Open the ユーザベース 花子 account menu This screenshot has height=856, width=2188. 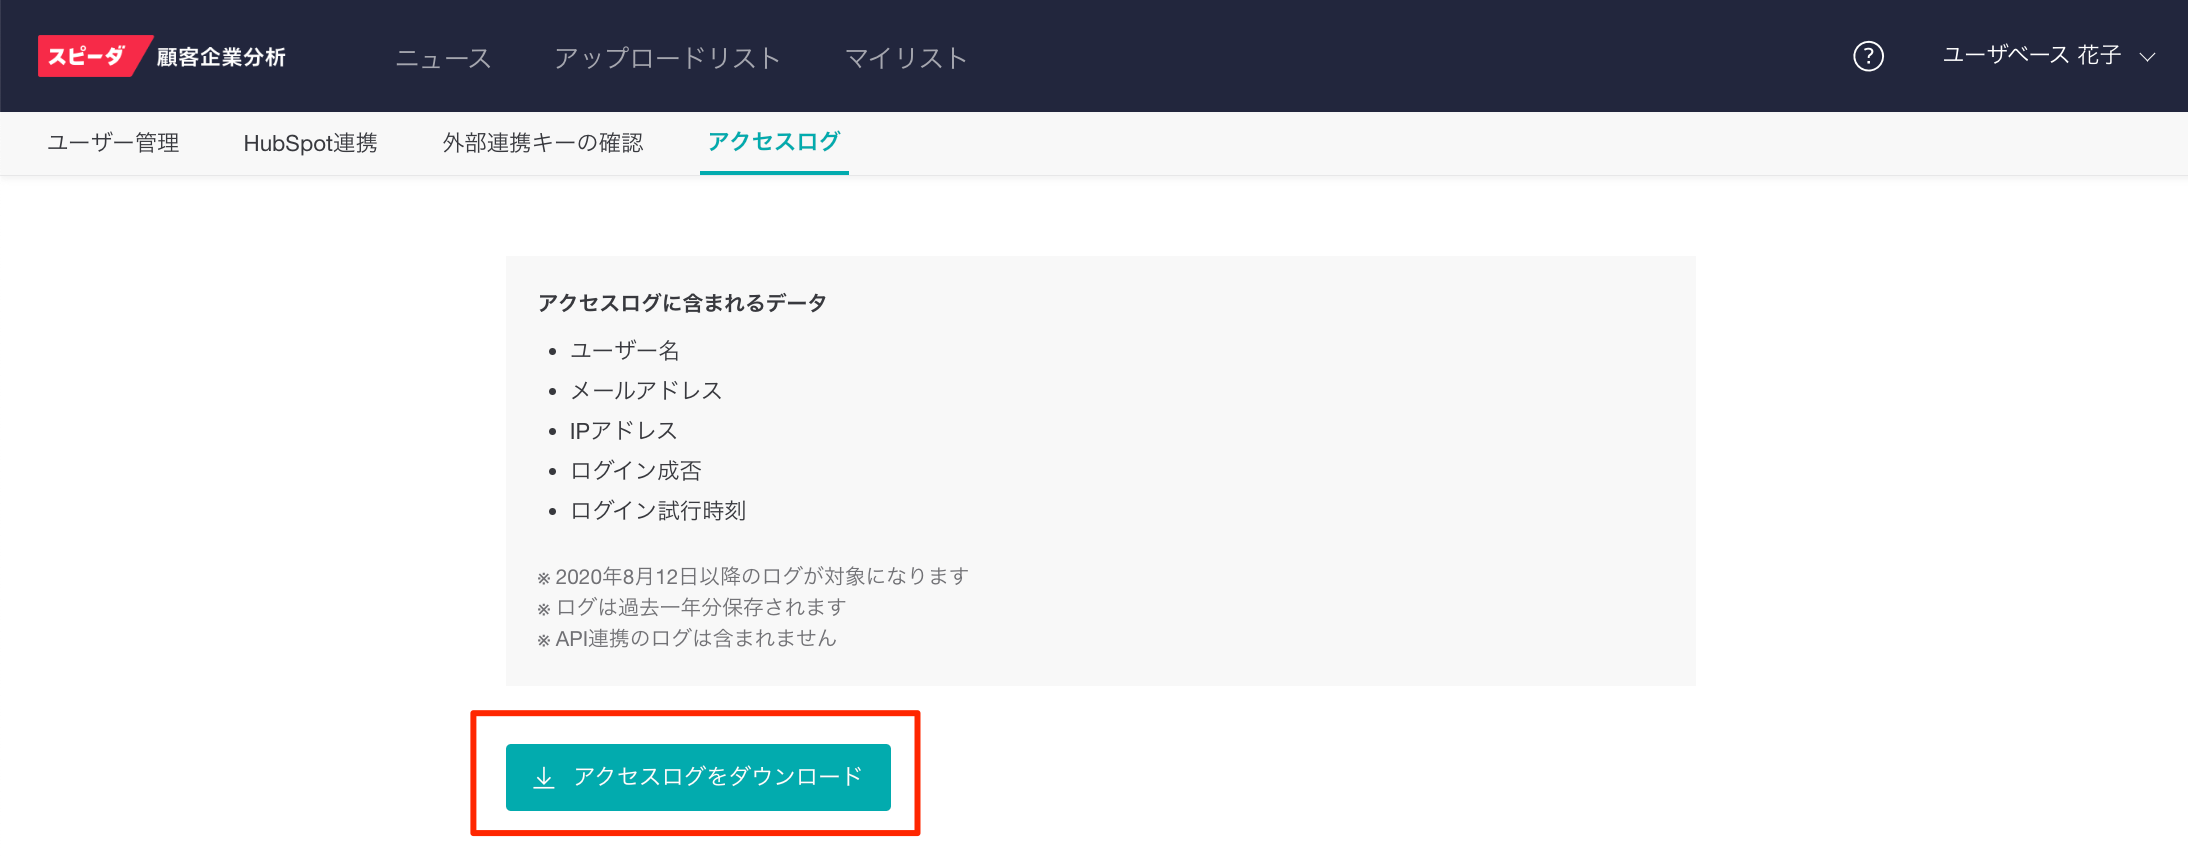2030,56
